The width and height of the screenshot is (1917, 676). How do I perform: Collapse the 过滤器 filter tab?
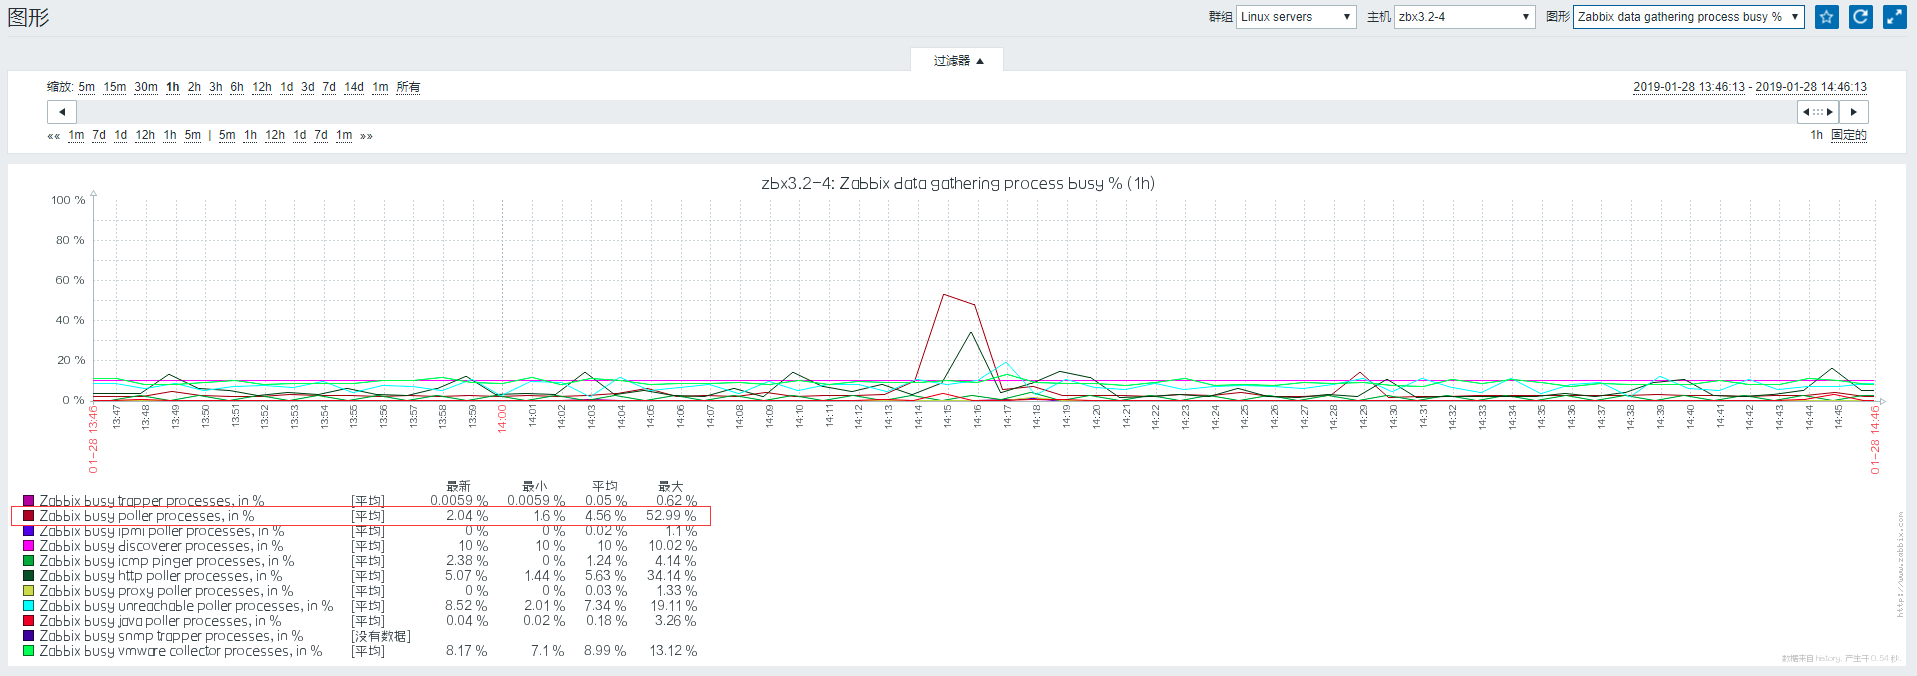tap(957, 61)
